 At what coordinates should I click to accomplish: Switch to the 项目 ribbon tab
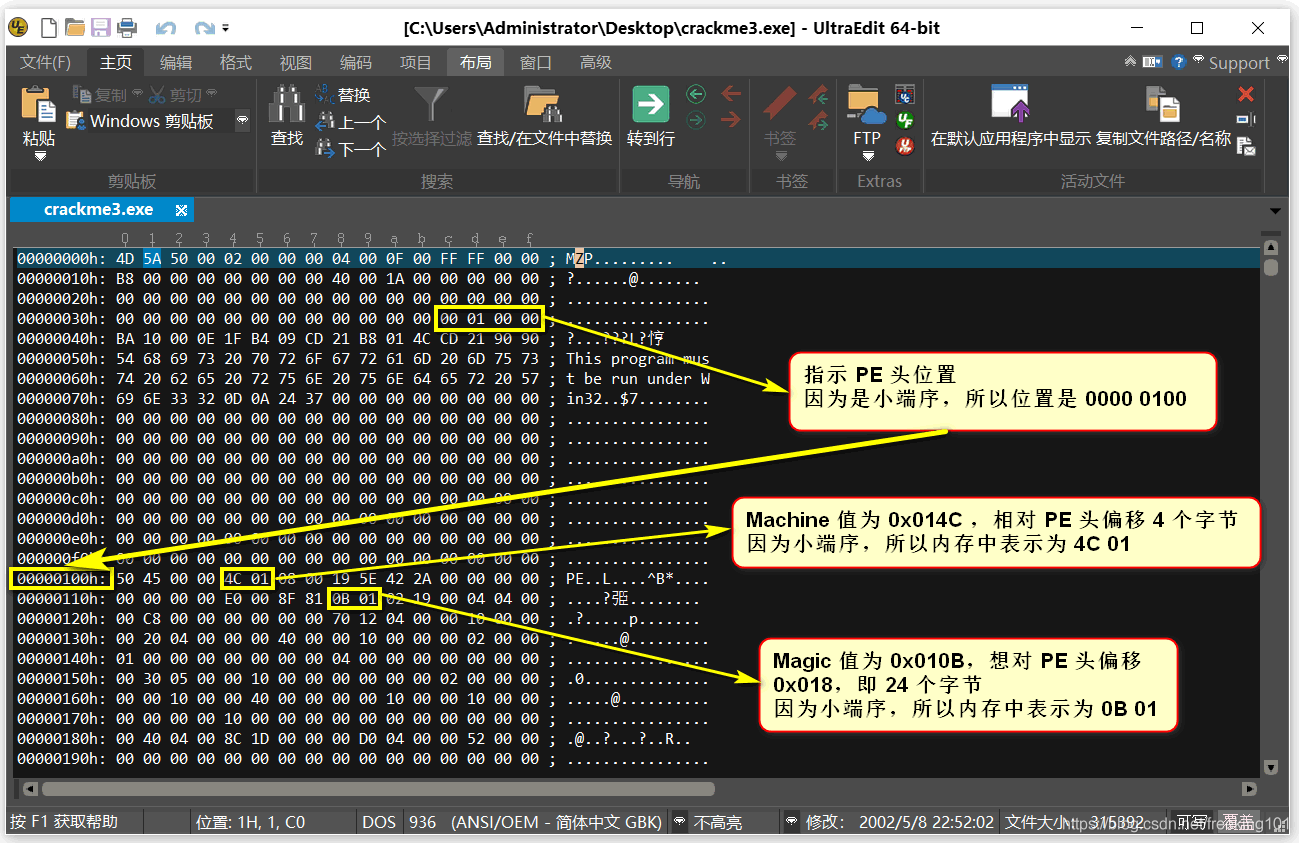click(x=416, y=62)
